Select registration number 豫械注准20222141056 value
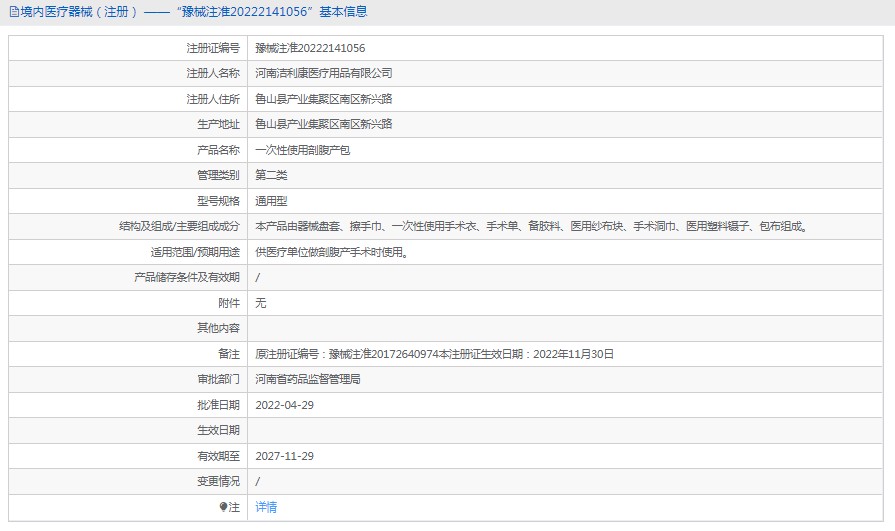 (x=310, y=49)
